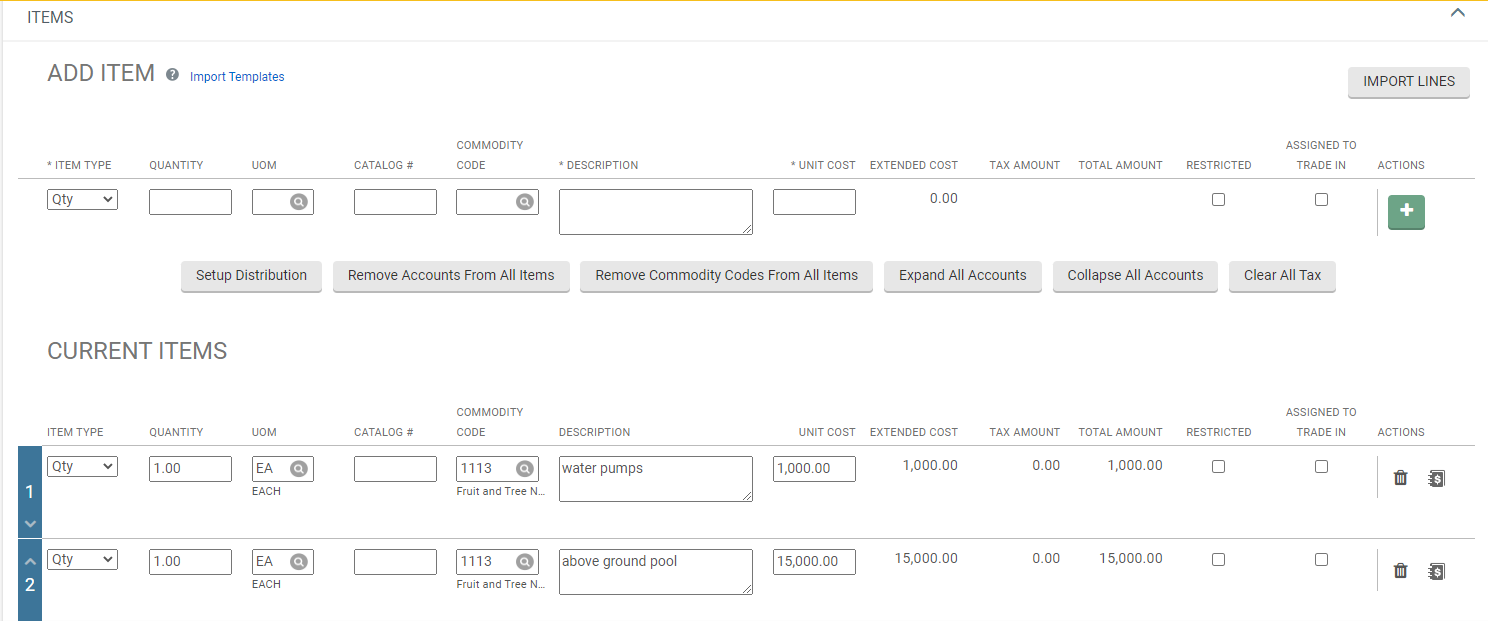1488x621 pixels.
Task: Delete the above ground pool item
Action: [x=1400, y=571]
